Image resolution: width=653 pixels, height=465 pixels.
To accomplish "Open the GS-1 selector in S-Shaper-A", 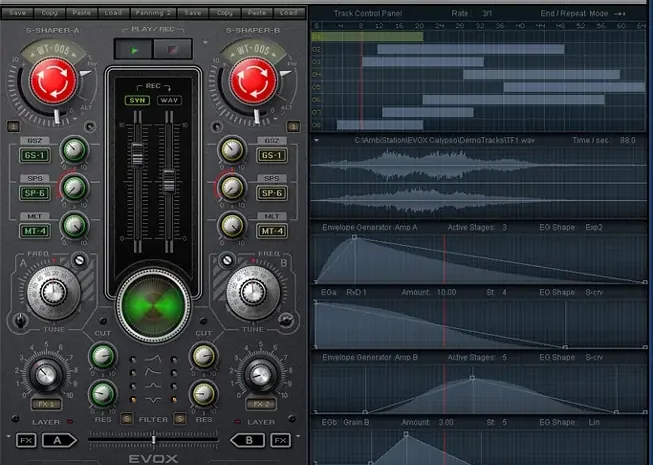I will pos(34,155).
